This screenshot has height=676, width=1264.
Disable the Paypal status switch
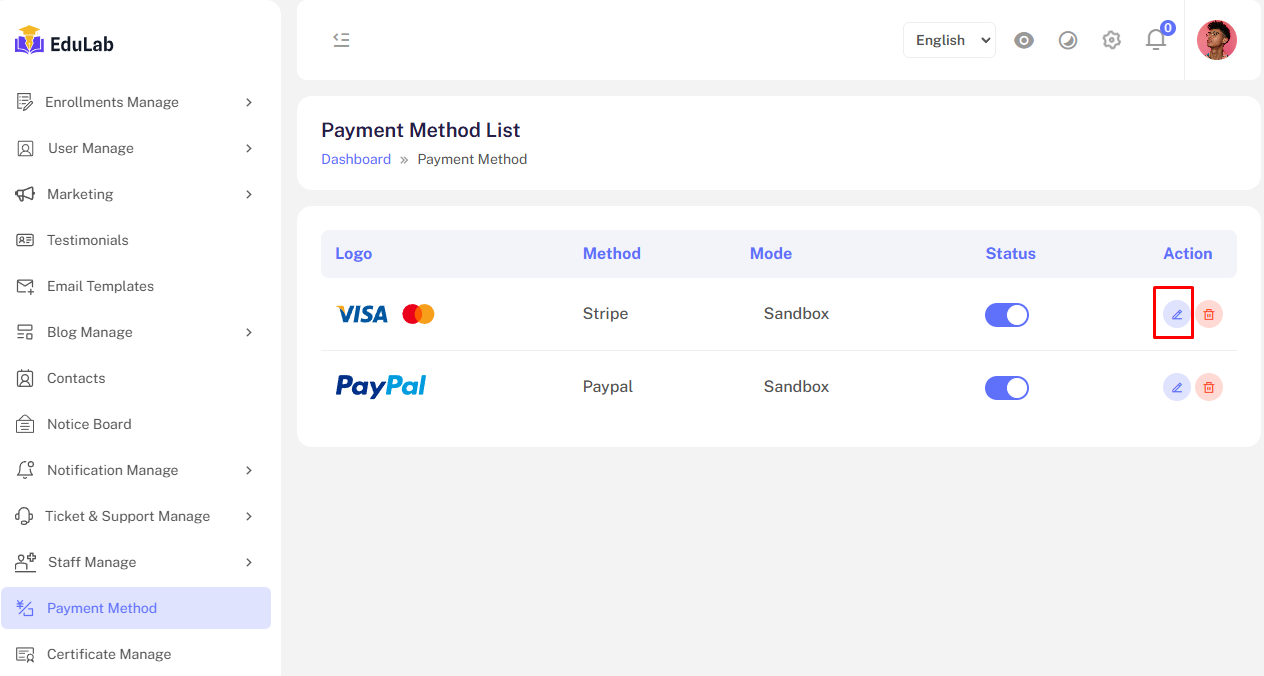(1007, 388)
